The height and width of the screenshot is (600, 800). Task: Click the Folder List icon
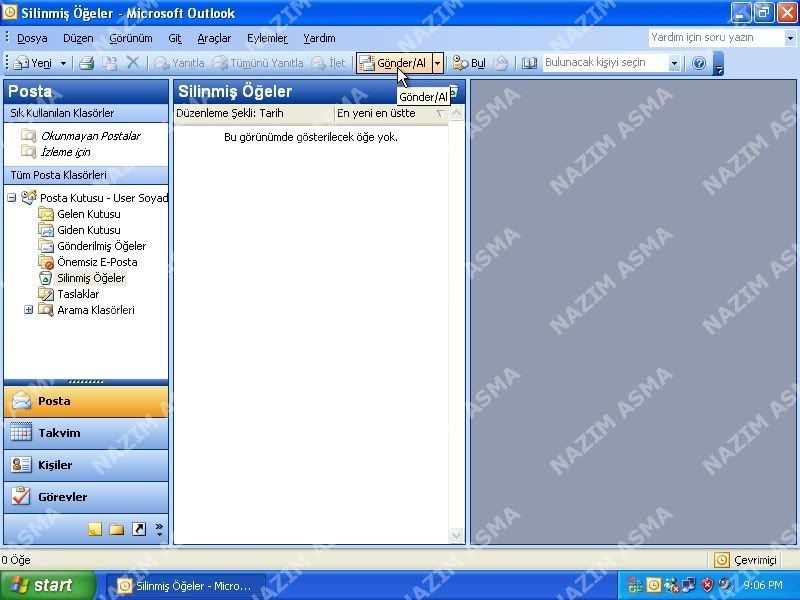point(116,529)
